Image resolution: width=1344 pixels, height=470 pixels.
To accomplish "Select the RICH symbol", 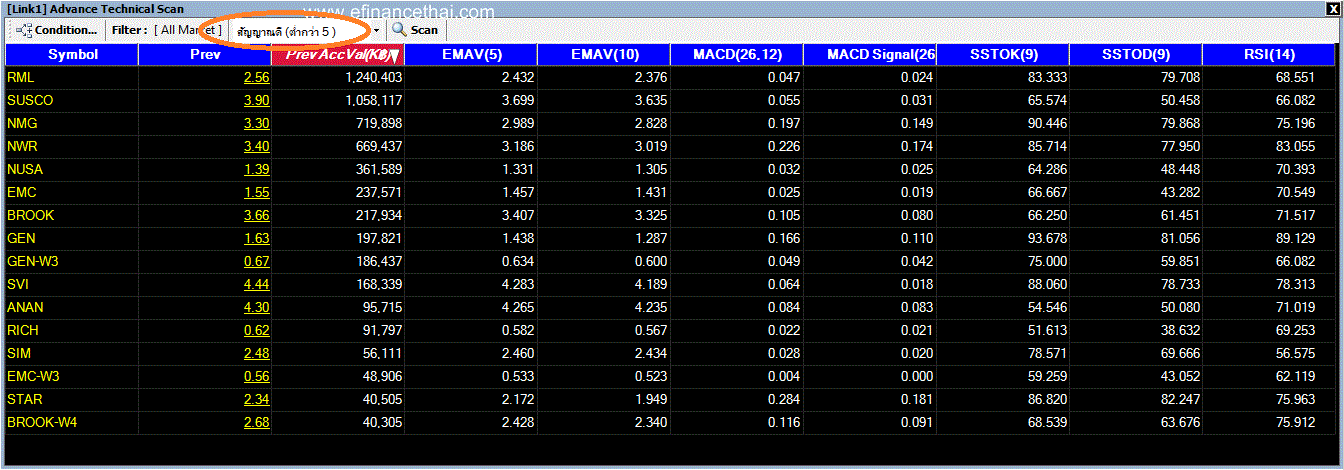I will coord(23,330).
